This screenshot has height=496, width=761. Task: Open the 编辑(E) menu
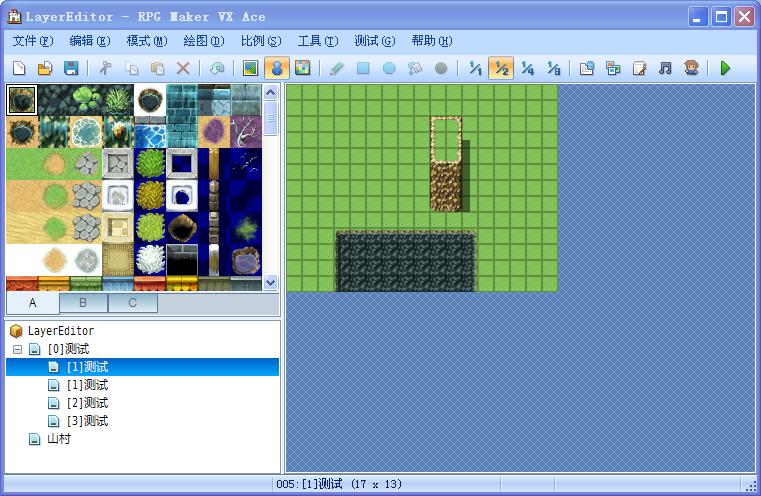tap(90, 41)
